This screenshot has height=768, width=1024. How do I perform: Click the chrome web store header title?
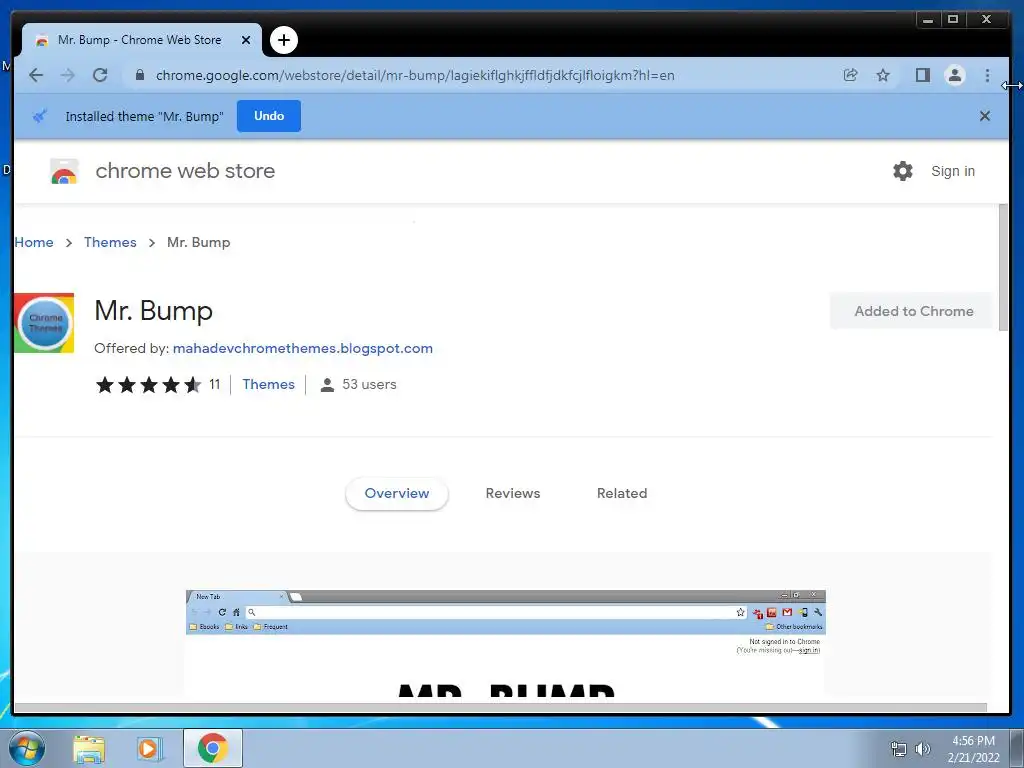[185, 171]
